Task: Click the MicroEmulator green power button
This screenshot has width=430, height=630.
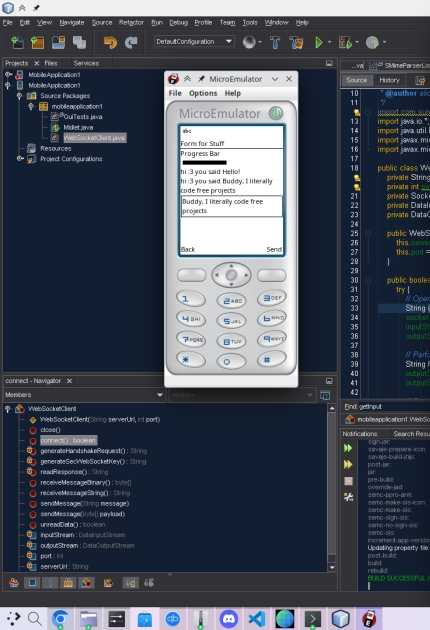Action: click(276, 113)
